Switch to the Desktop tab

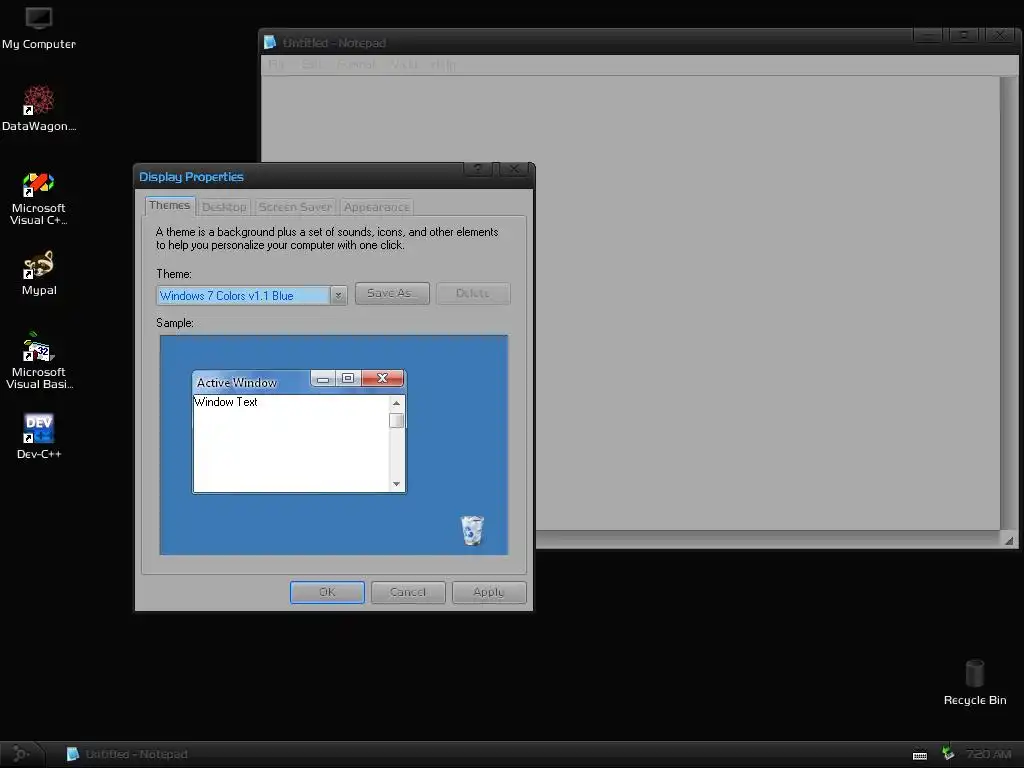coord(224,207)
